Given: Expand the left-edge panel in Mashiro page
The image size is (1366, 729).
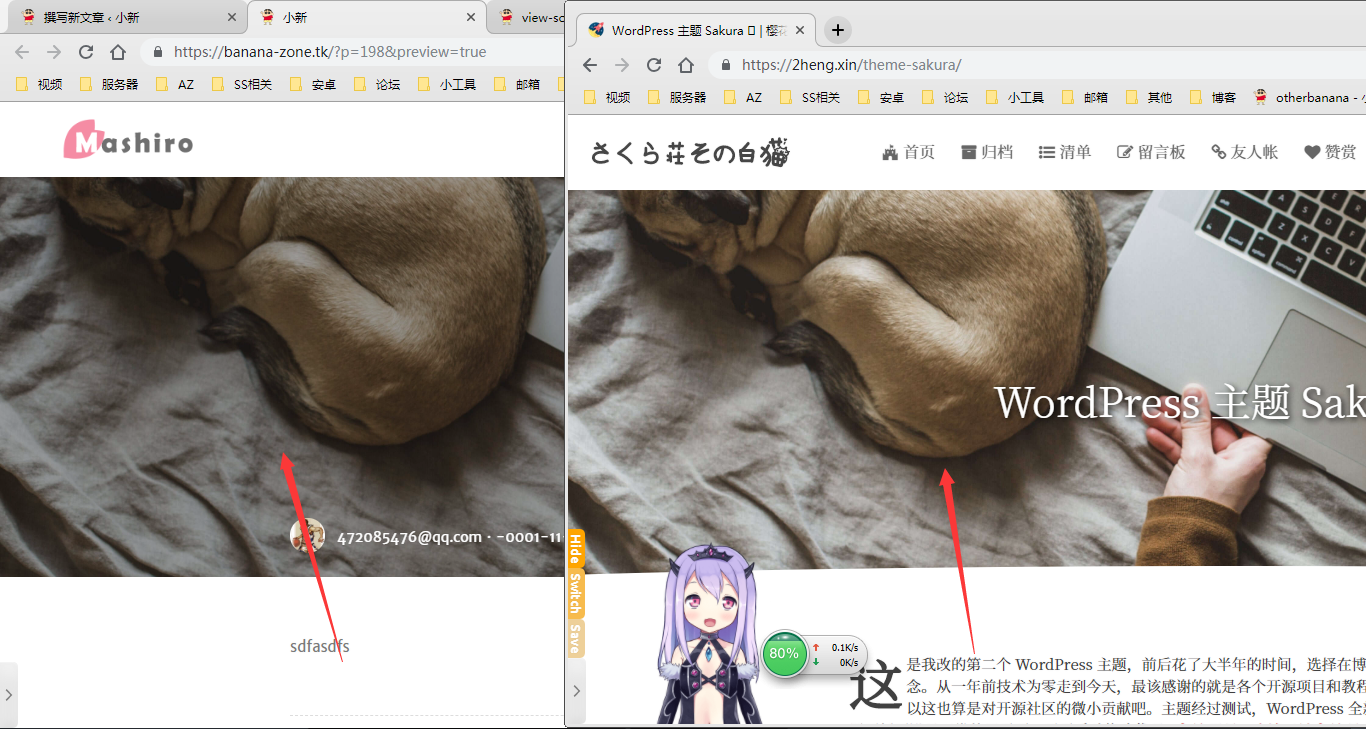Looking at the screenshot, I should tap(8, 694).
